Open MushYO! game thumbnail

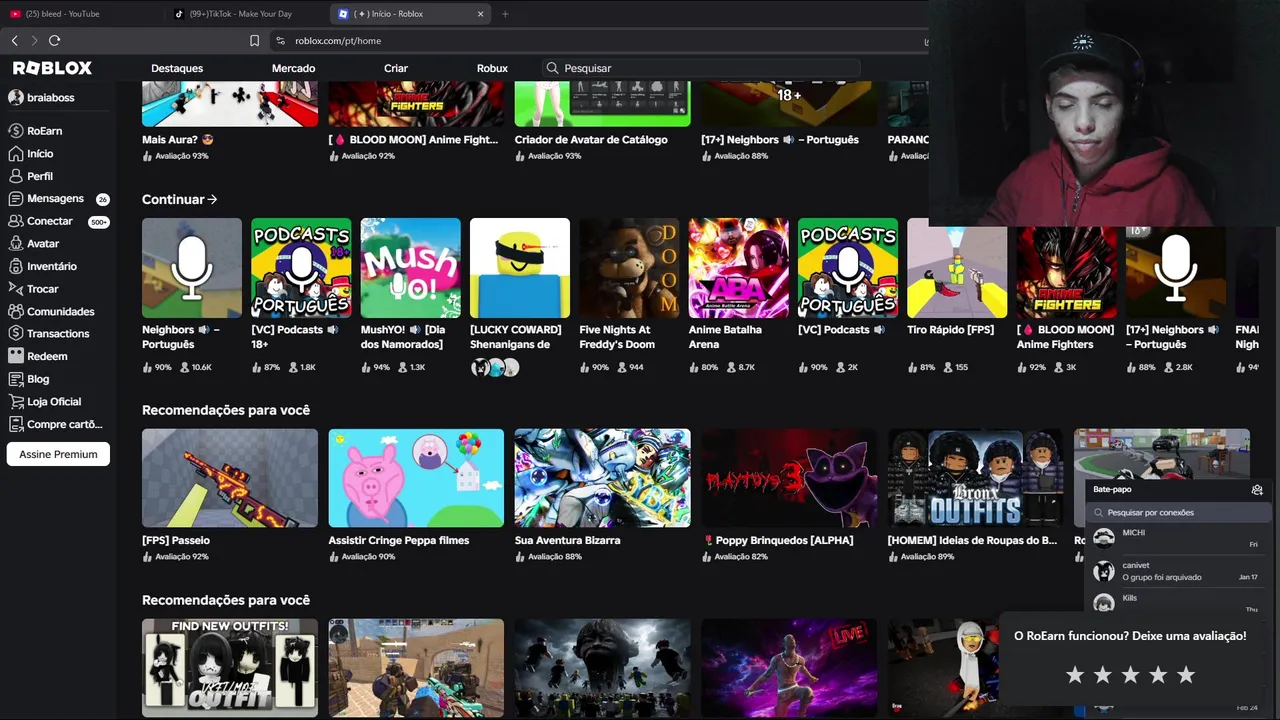pyautogui.click(x=411, y=268)
